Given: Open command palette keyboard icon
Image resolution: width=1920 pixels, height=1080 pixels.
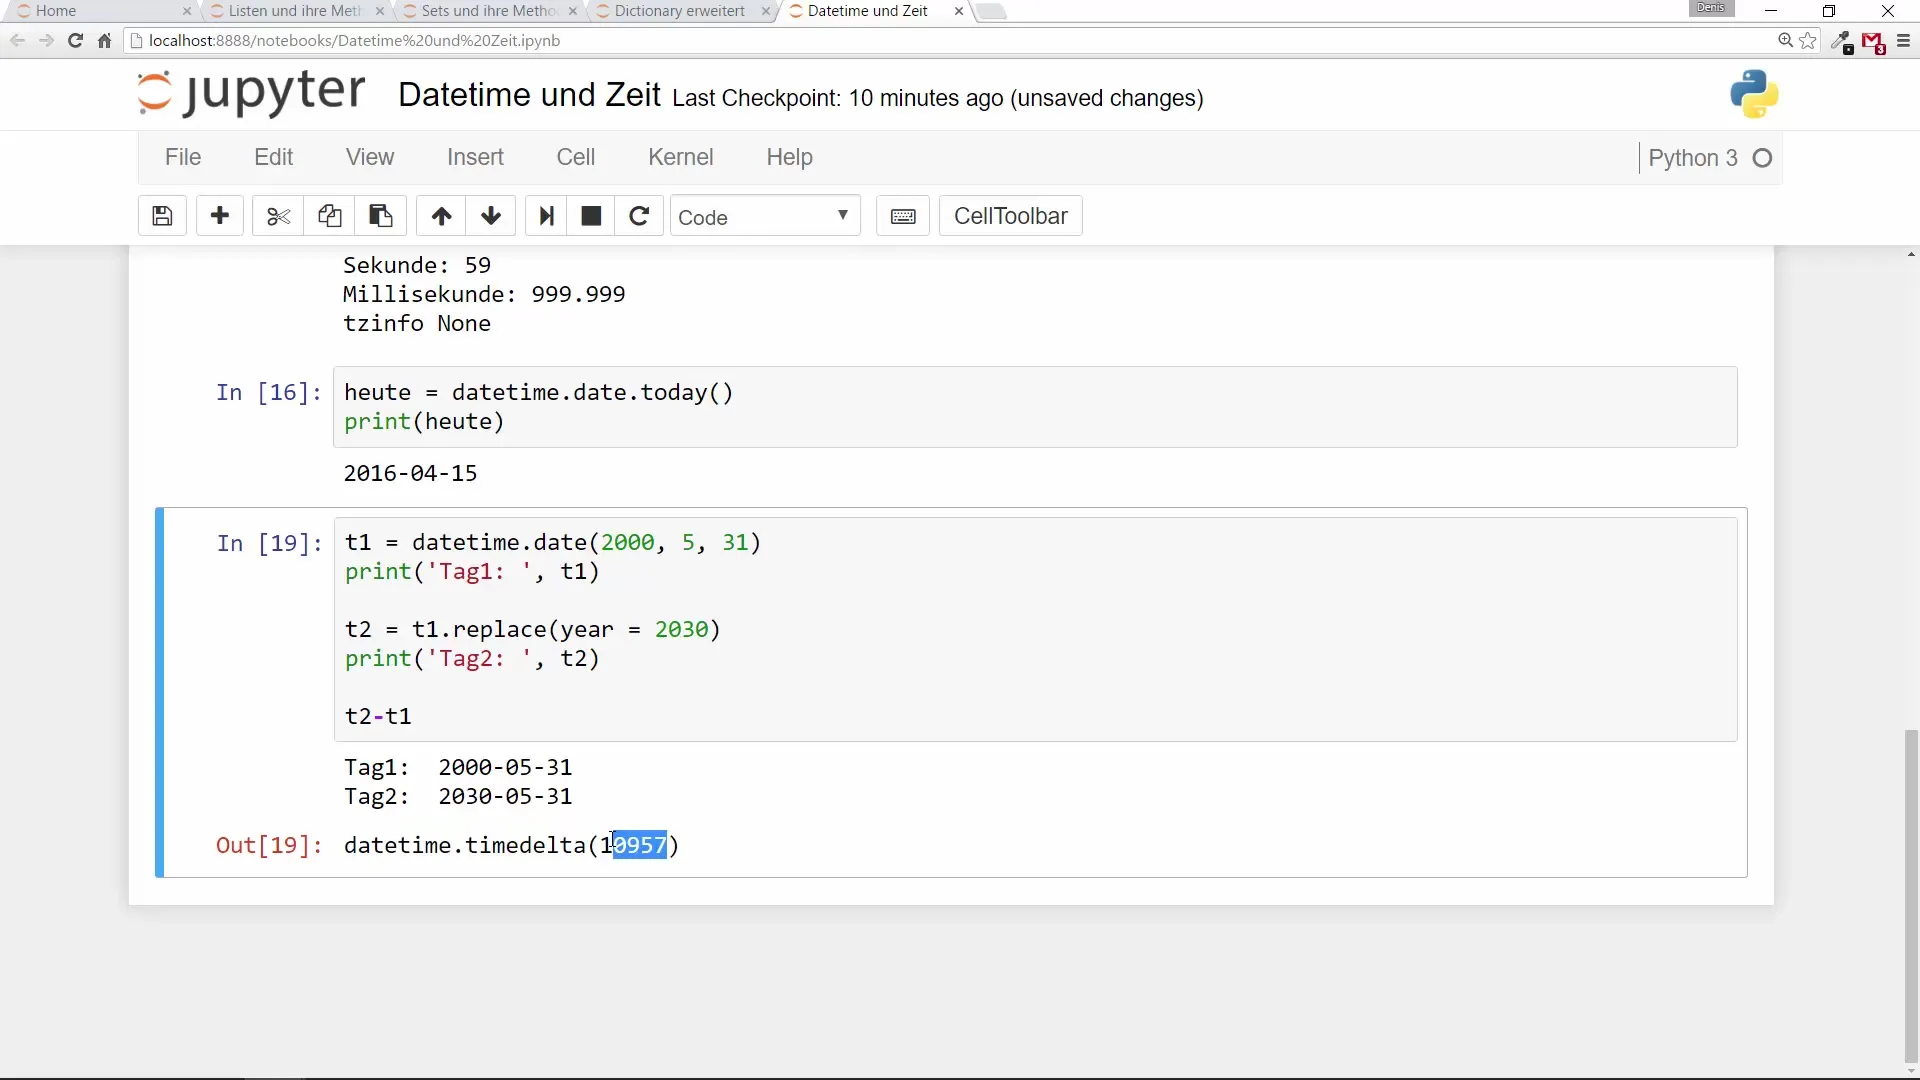Looking at the screenshot, I should (903, 216).
